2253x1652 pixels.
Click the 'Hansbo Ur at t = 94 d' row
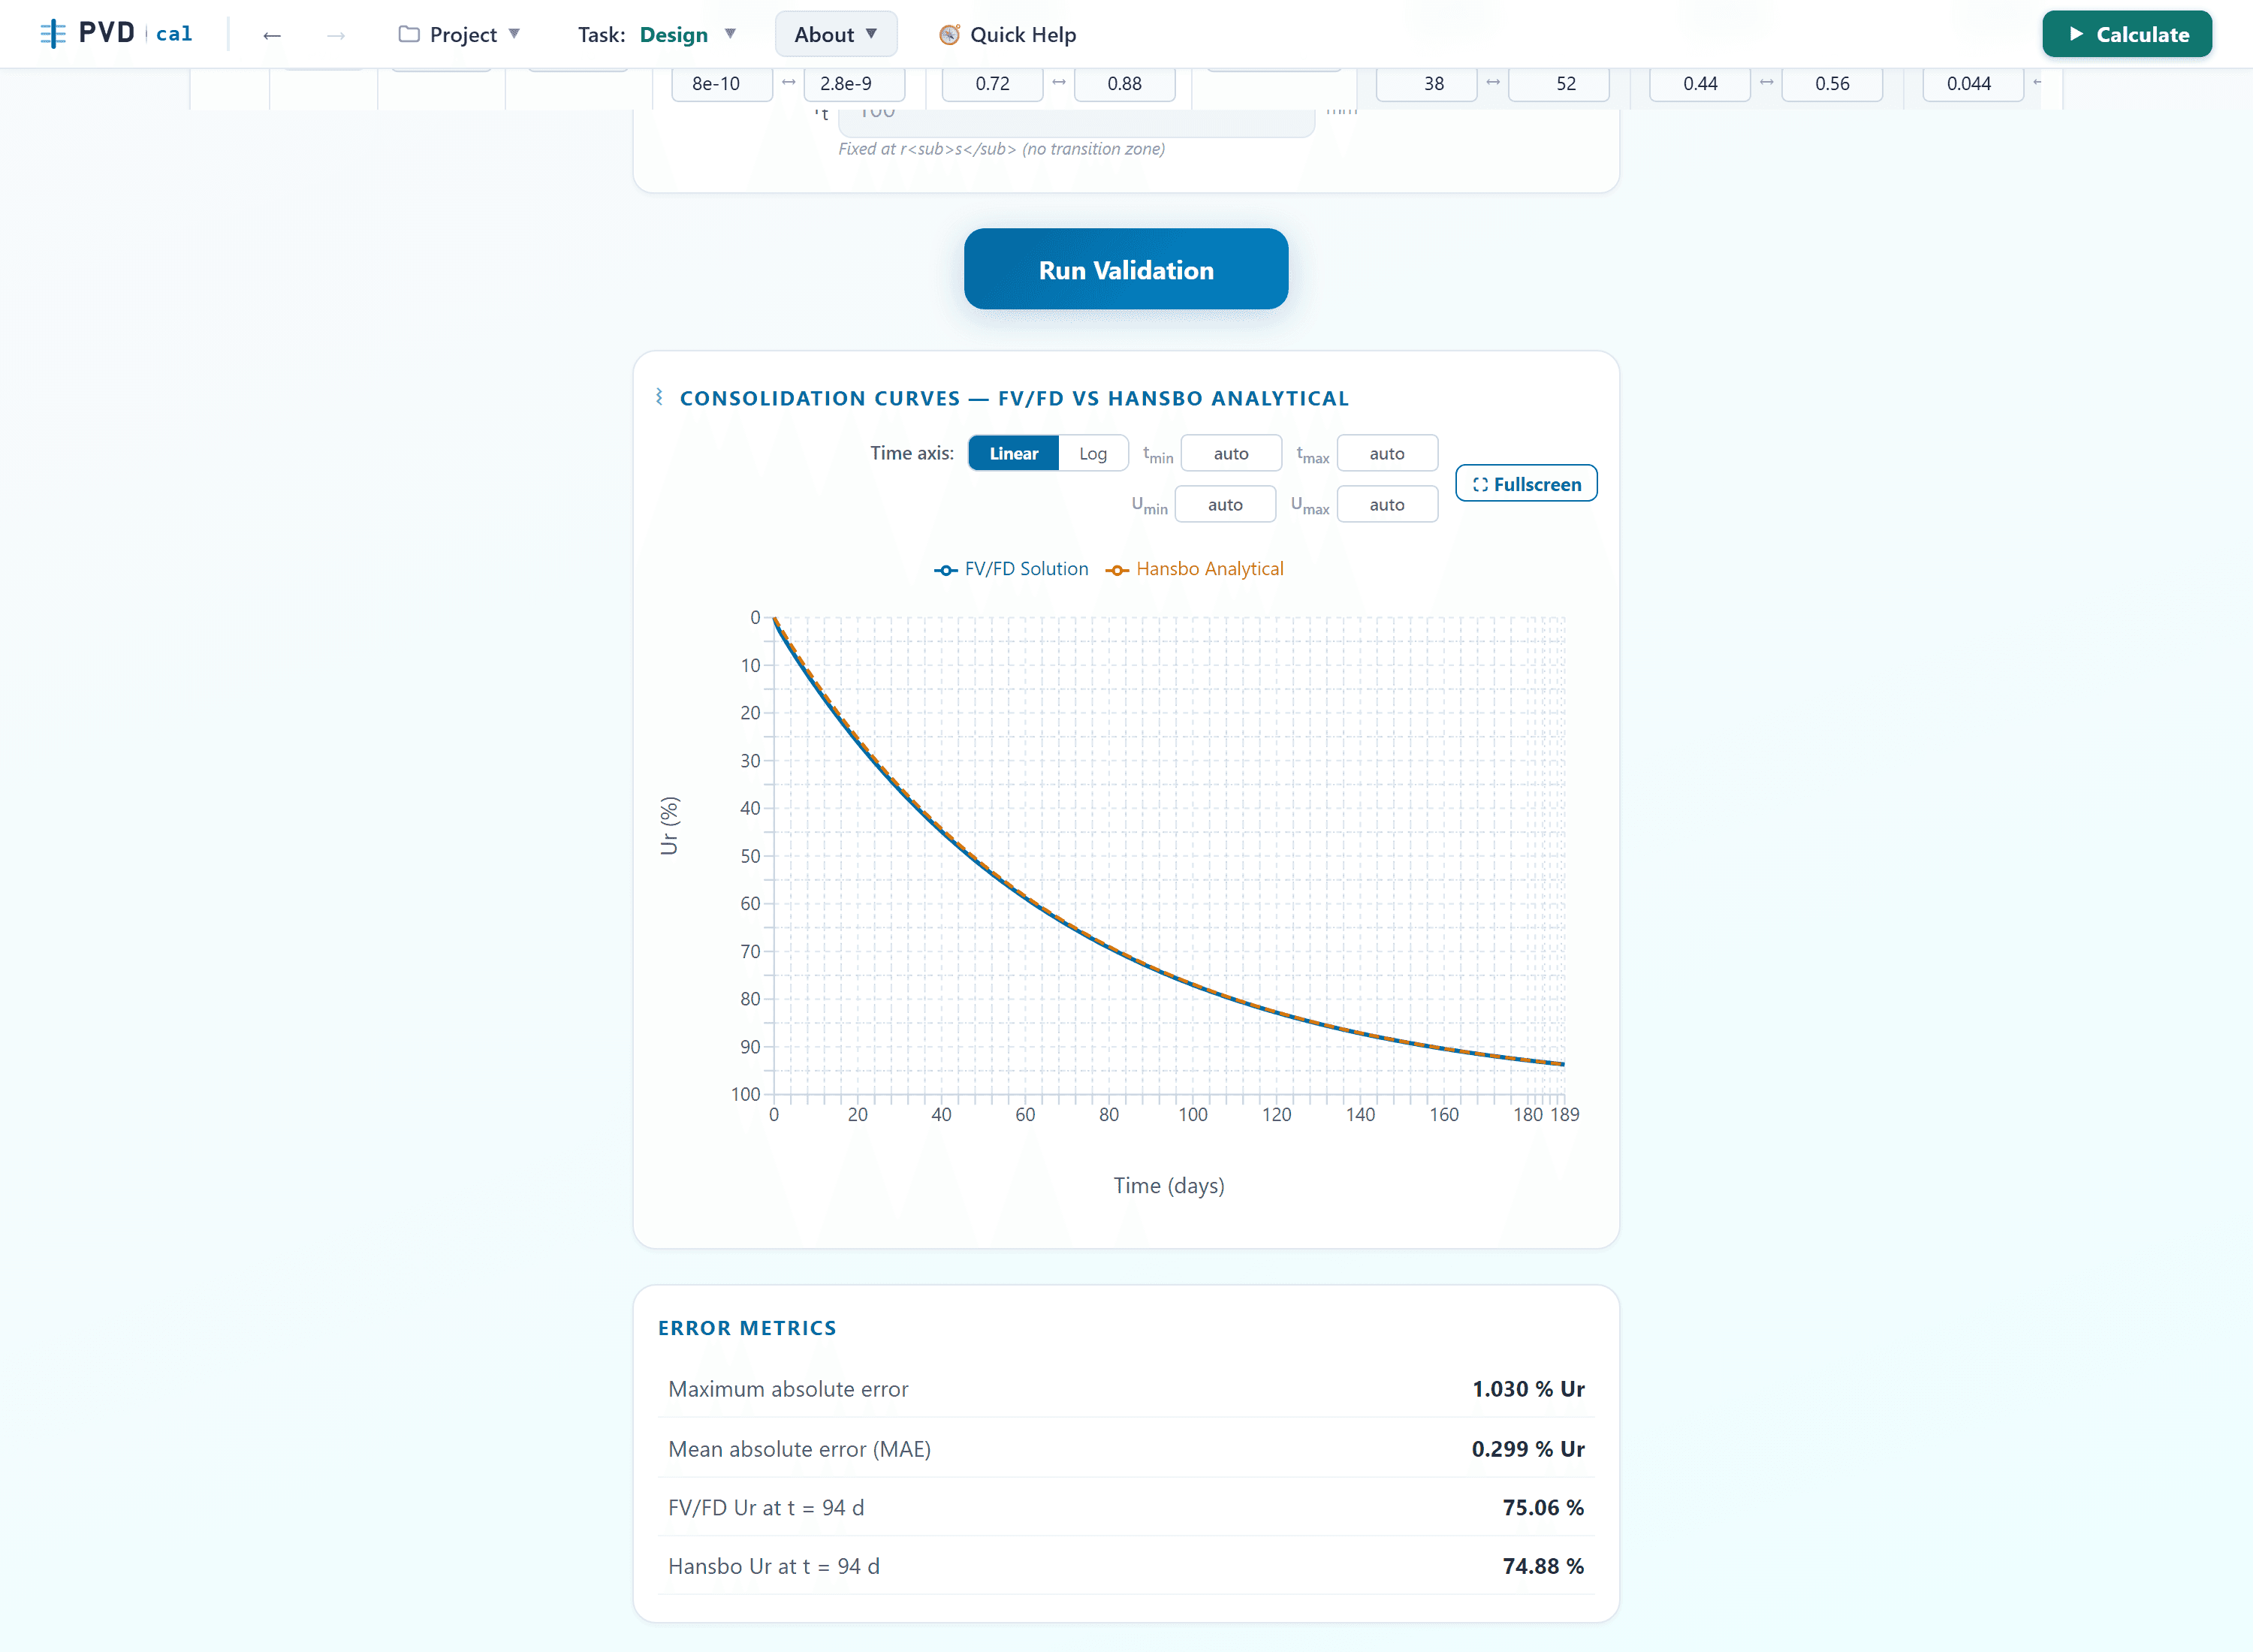click(x=1126, y=1566)
